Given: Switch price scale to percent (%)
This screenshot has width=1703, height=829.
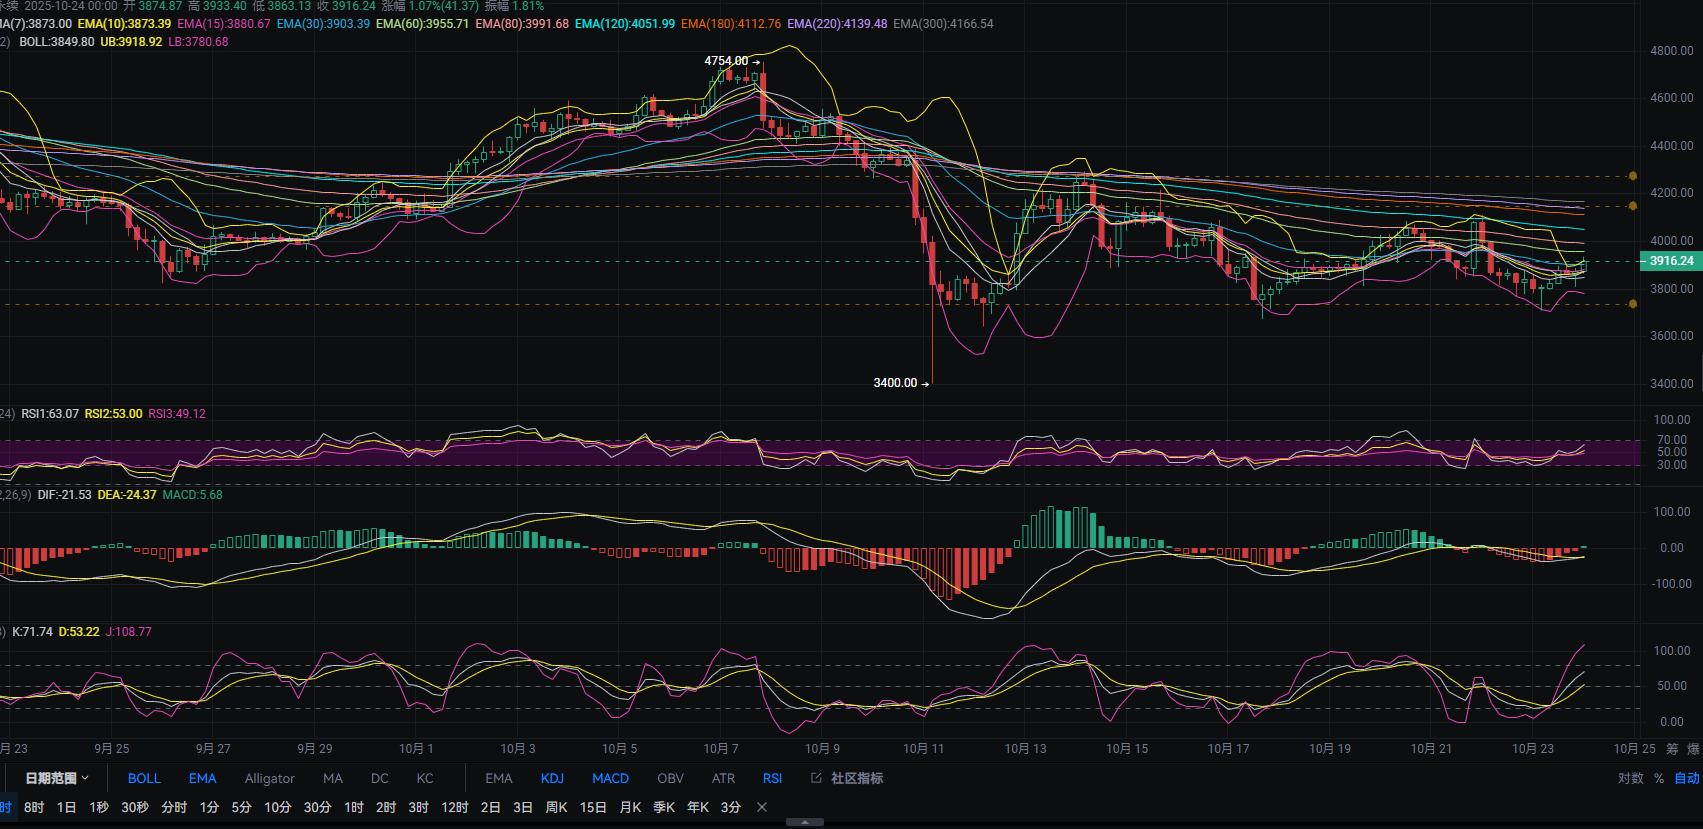Looking at the screenshot, I should (x=1659, y=778).
